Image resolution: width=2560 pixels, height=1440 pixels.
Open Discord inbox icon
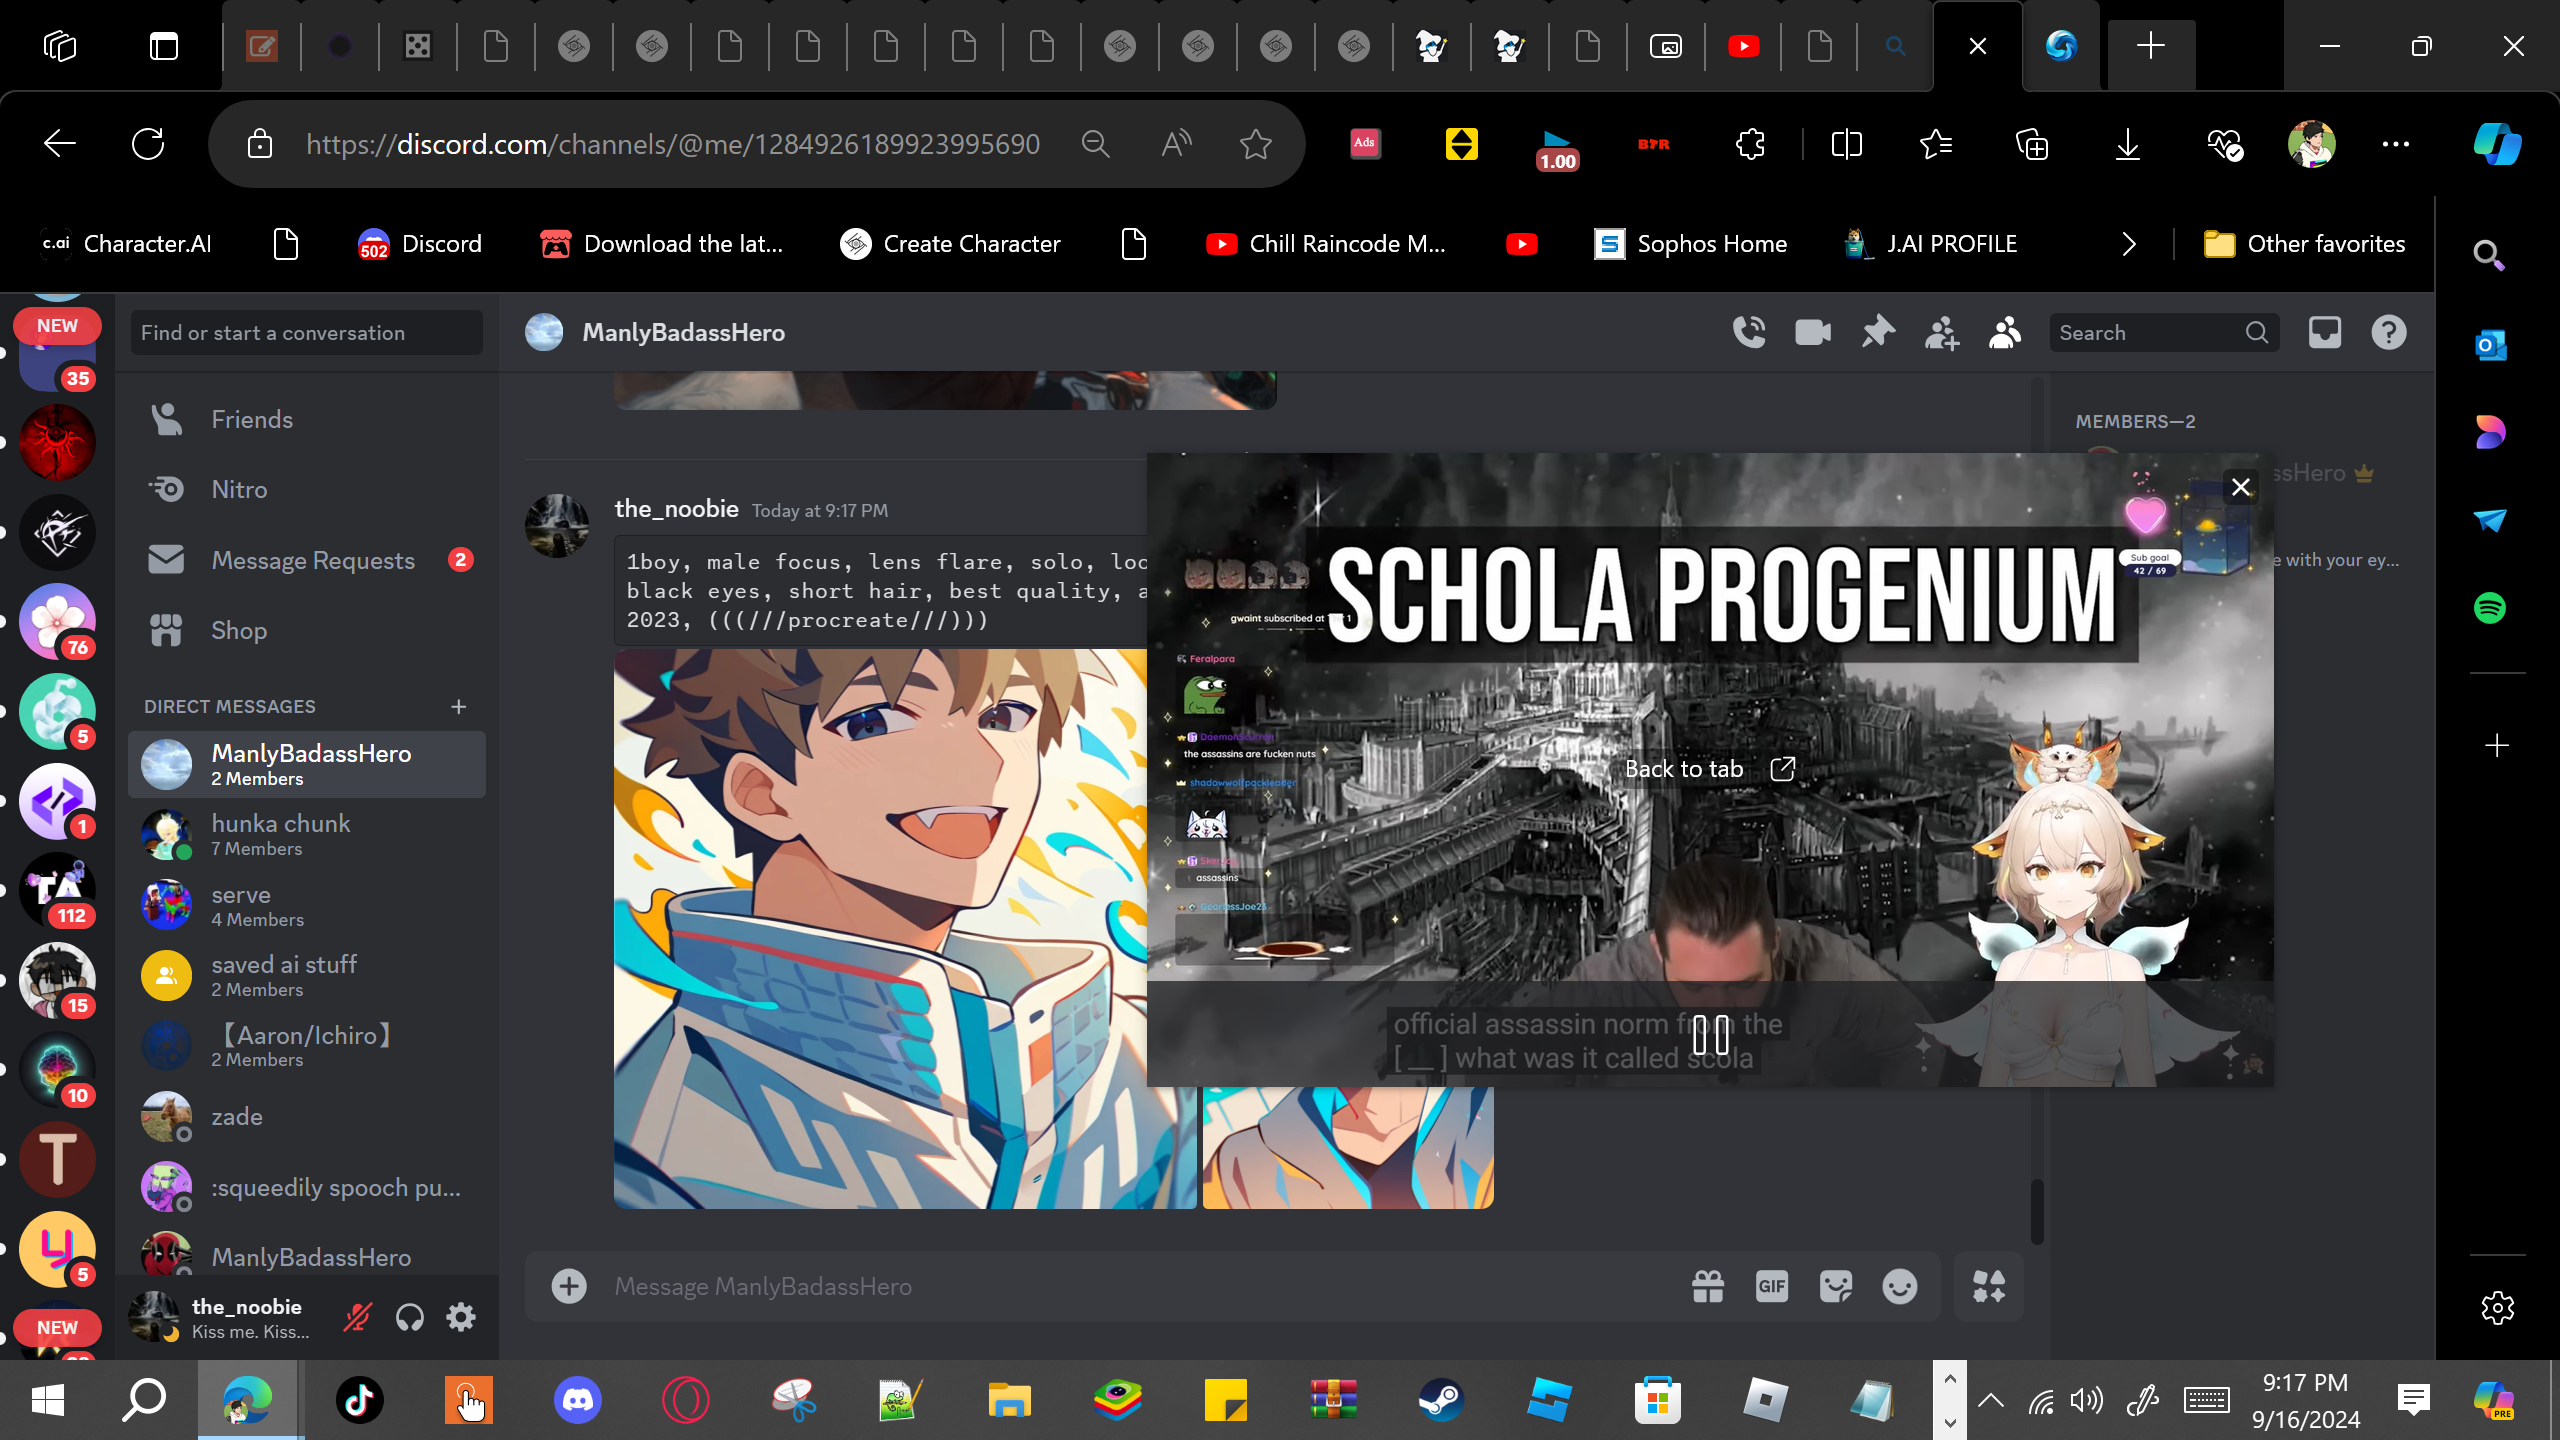2325,332
